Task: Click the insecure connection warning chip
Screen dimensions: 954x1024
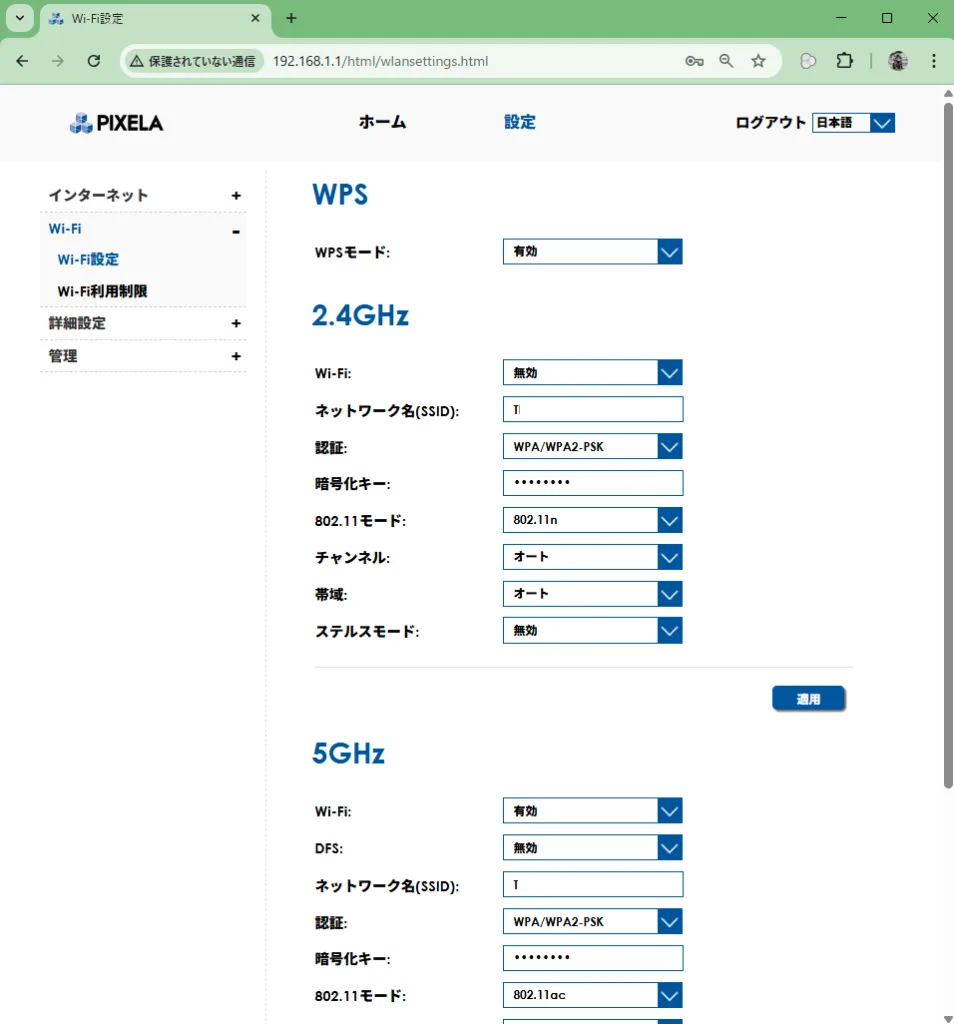Action: tap(193, 61)
